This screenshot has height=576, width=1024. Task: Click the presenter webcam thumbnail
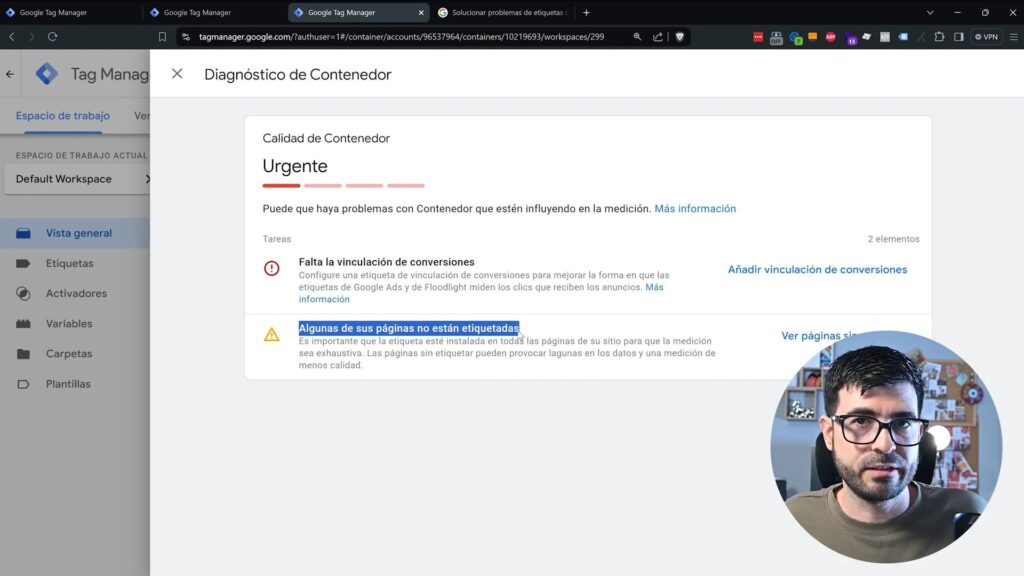[886, 447]
